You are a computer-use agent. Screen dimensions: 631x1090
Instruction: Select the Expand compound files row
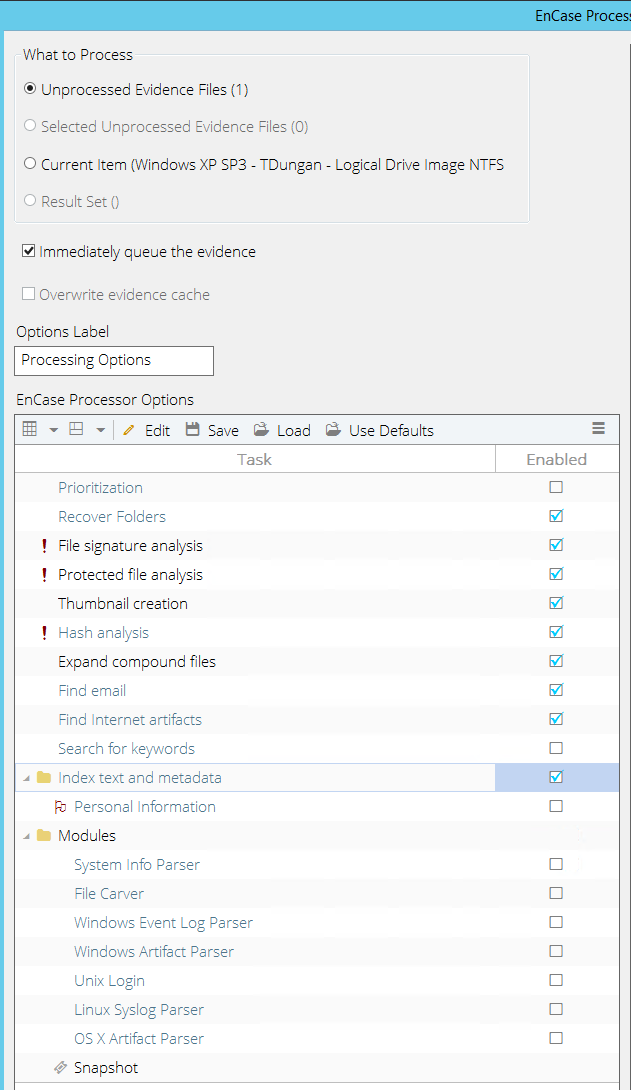(x=317, y=662)
